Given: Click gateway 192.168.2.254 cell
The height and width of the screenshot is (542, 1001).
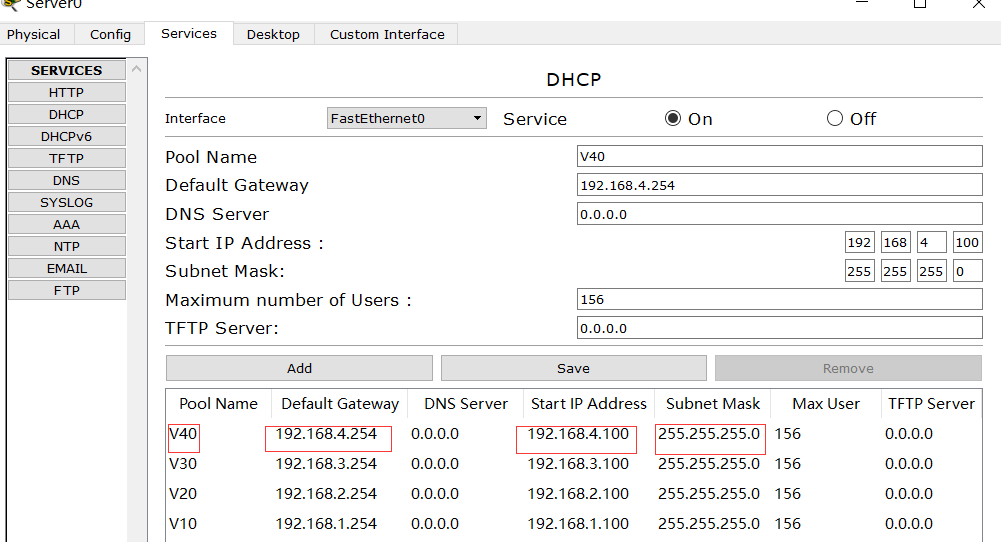Looking at the screenshot, I should pyautogui.click(x=326, y=494).
